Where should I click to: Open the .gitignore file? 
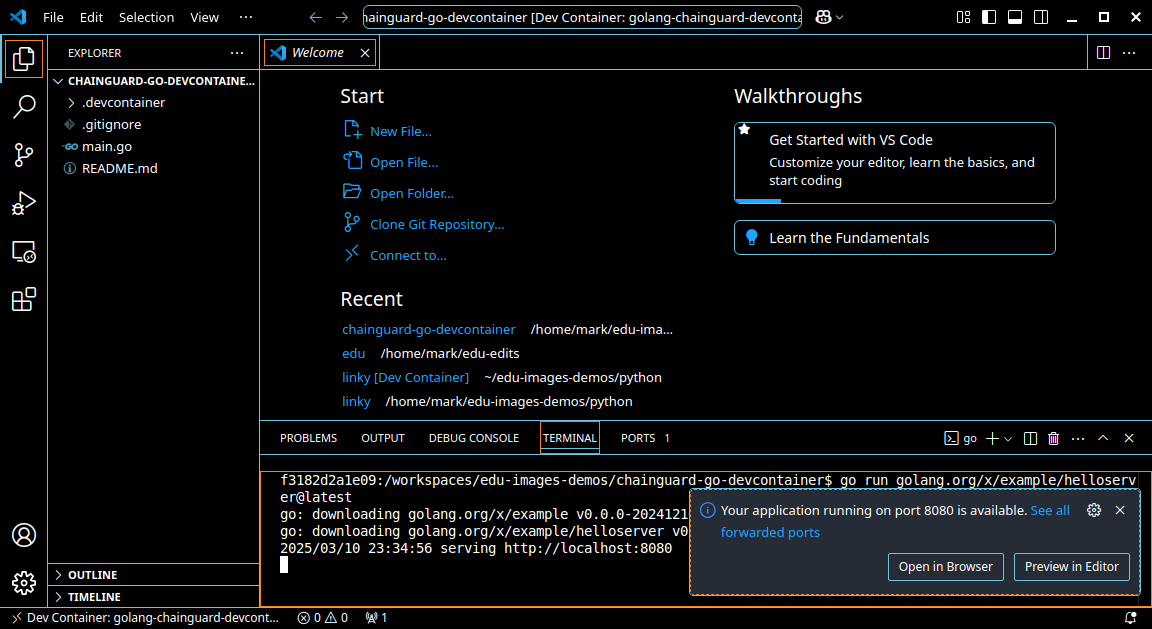[x=155, y=125]
